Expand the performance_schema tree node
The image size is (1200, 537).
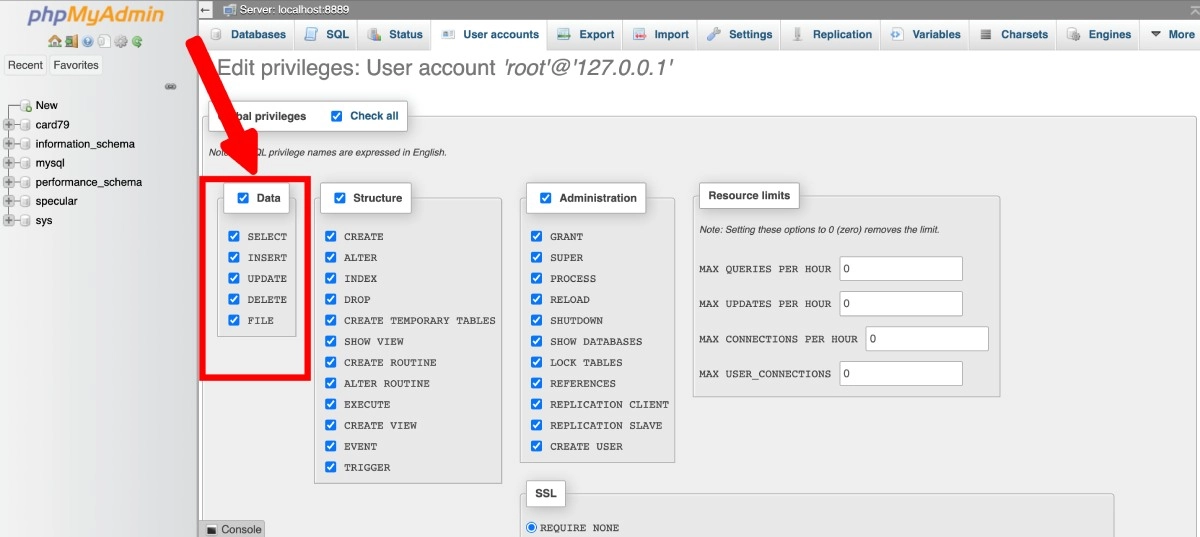click(9, 182)
